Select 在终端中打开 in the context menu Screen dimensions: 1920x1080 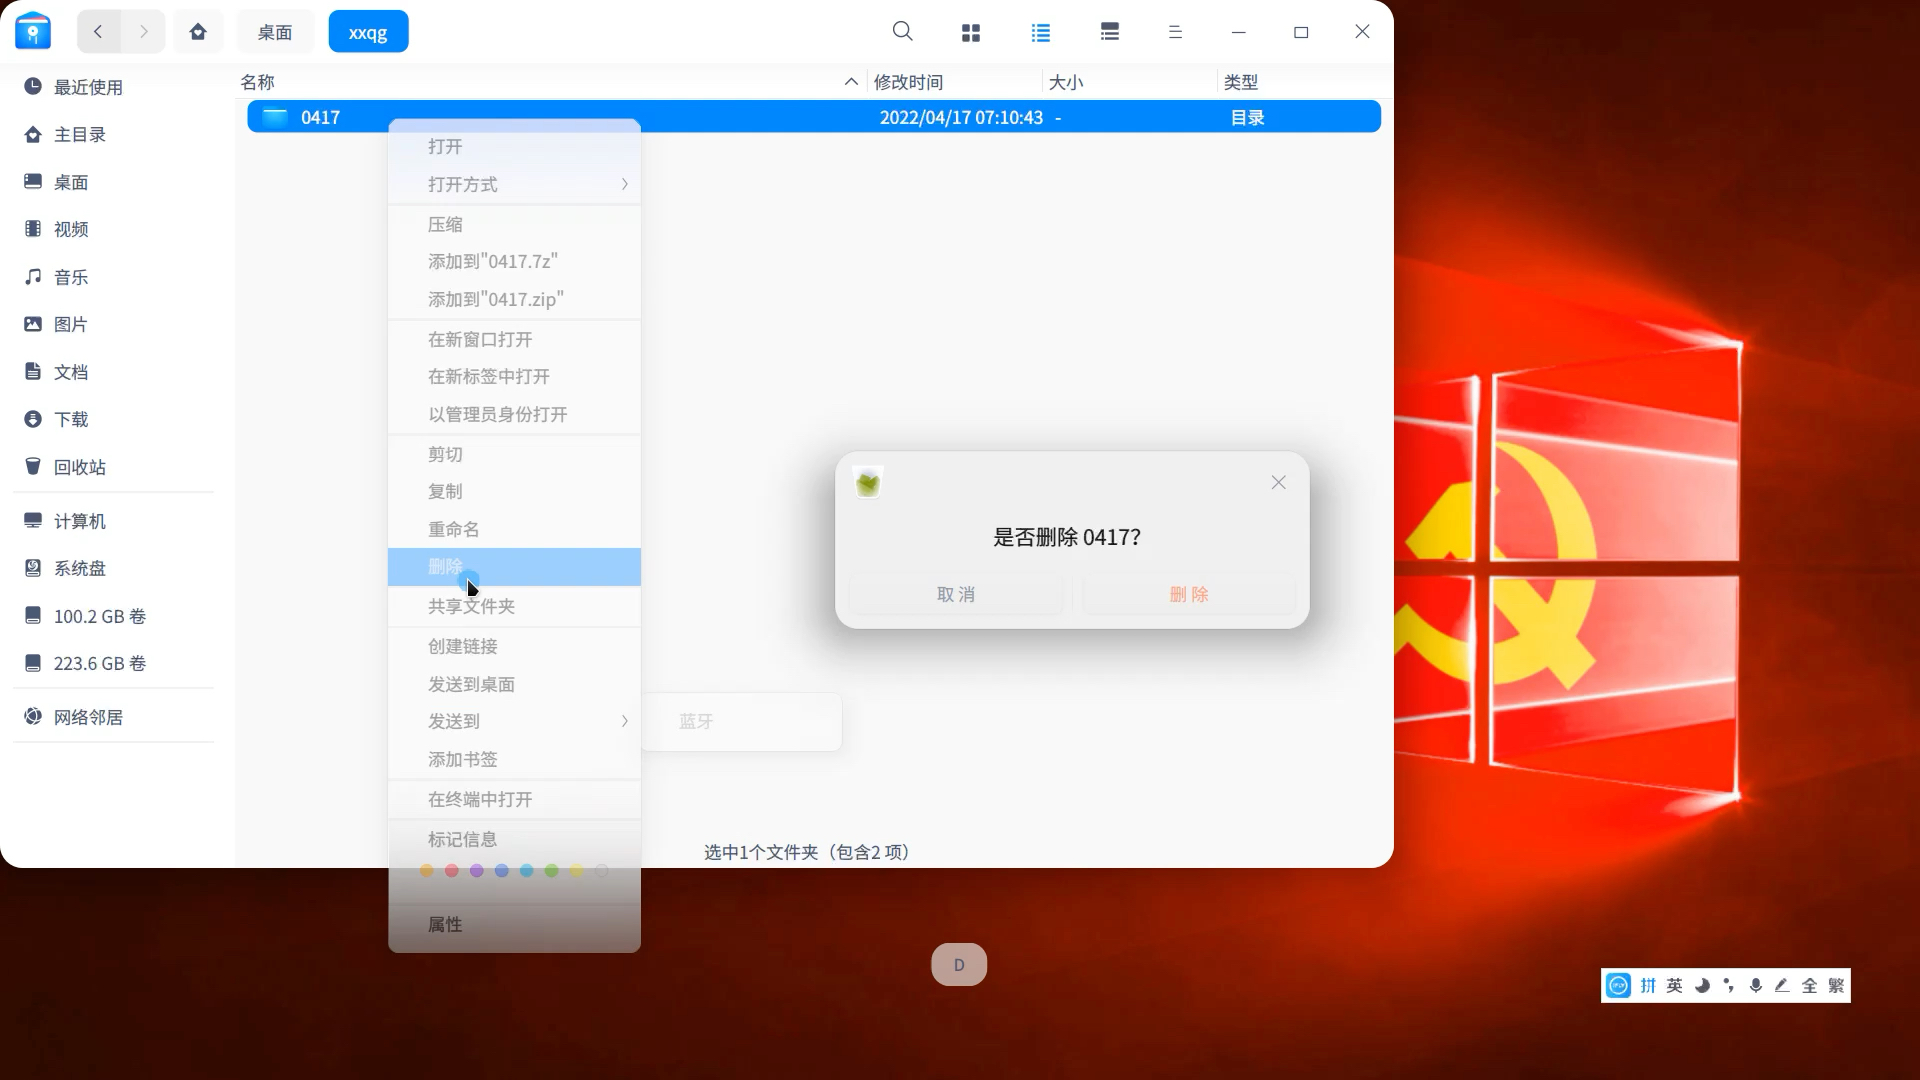point(514,799)
